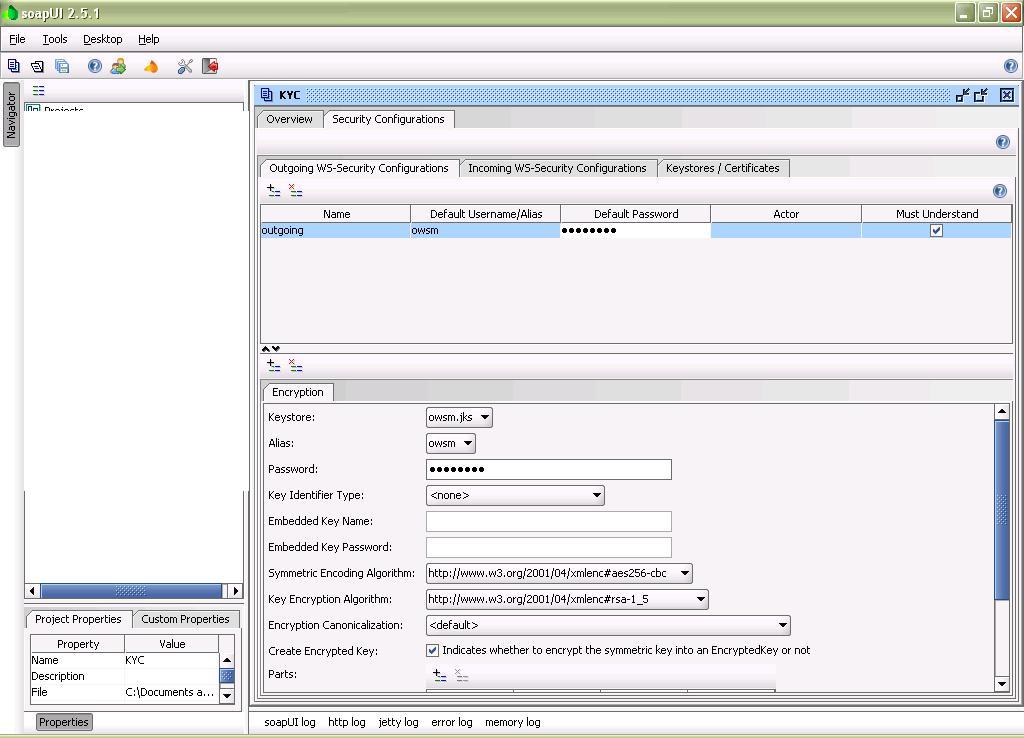Screen dimensions: 1024x738
Task: Uncheck the Create Encrypted Key checkbox
Action: pos(433,650)
